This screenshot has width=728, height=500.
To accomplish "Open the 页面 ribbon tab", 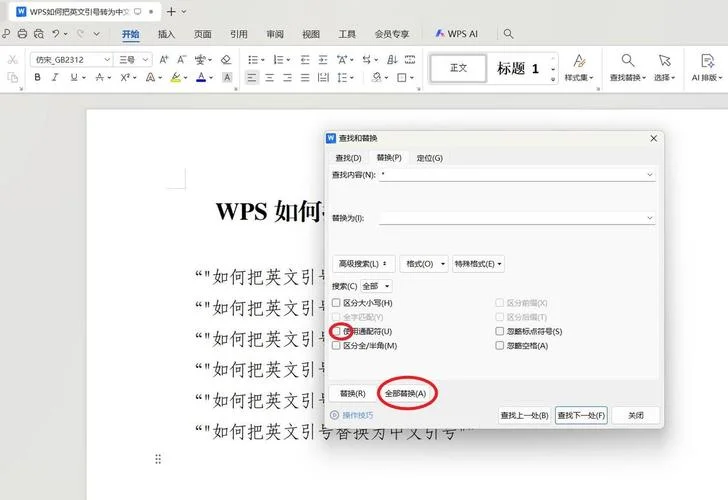I will 202,34.
